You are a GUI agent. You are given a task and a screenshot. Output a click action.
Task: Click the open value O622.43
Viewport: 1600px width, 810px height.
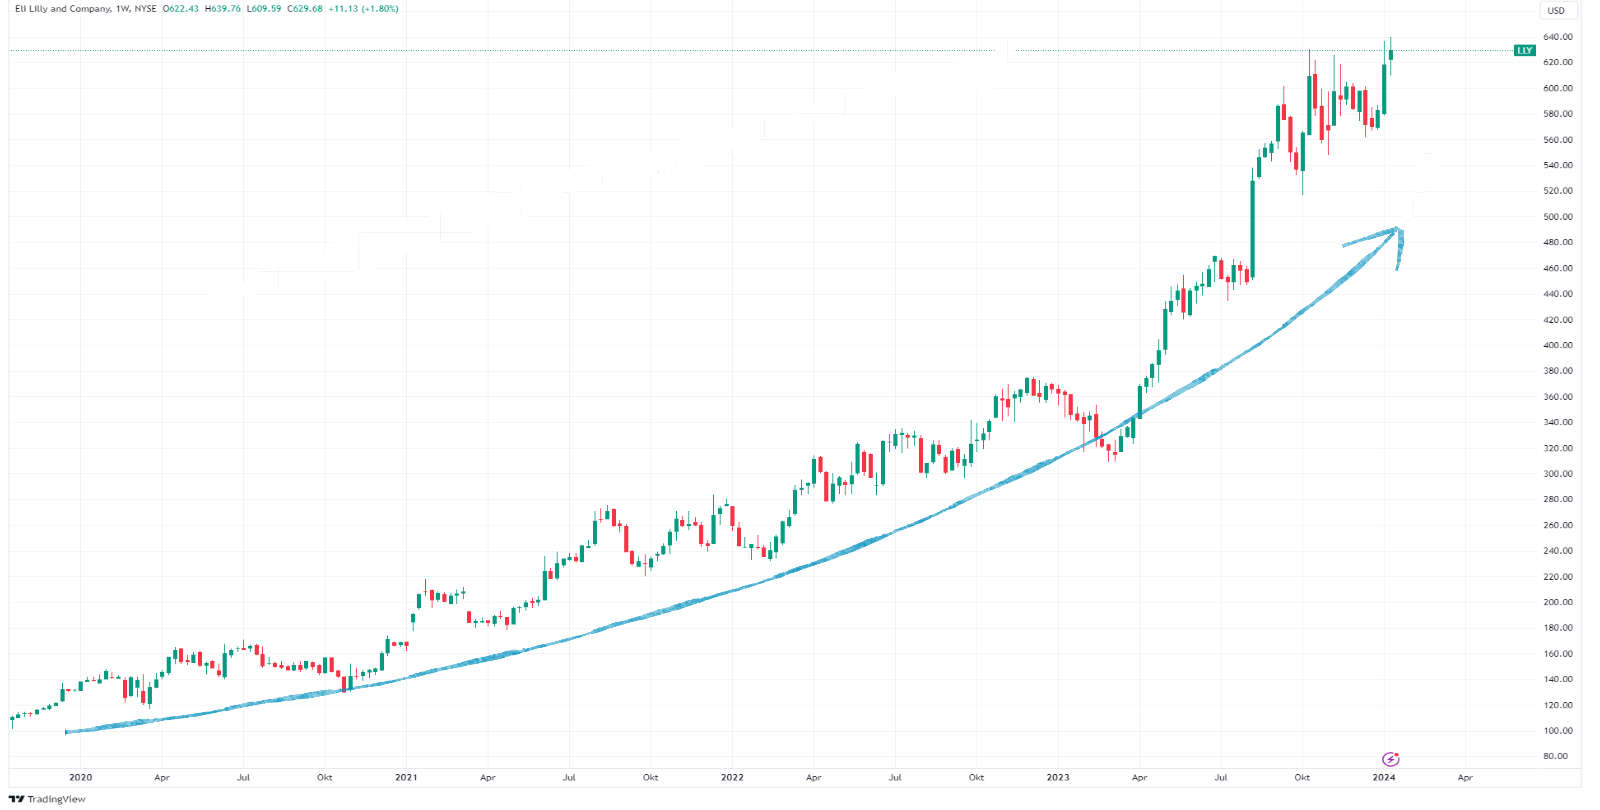(181, 9)
